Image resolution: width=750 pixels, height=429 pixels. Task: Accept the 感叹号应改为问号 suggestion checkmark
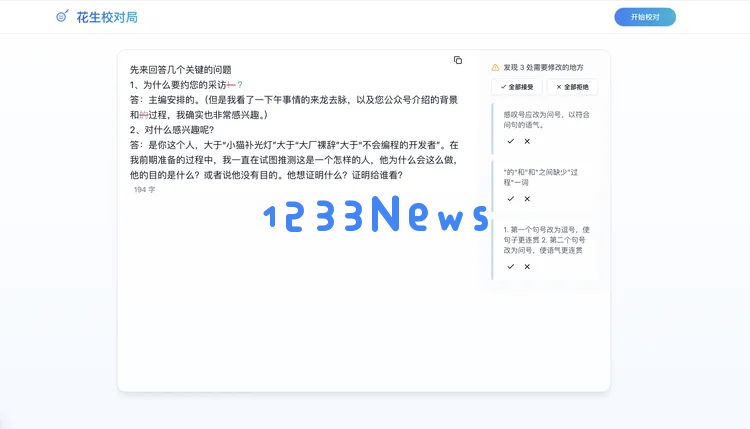(511, 141)
